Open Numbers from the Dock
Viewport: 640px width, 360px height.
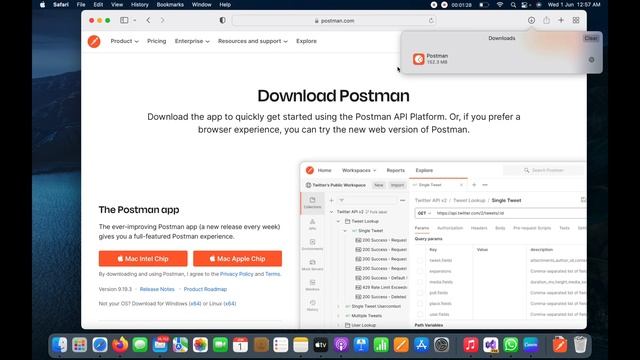pyautogui.click(x=381, y=345)
